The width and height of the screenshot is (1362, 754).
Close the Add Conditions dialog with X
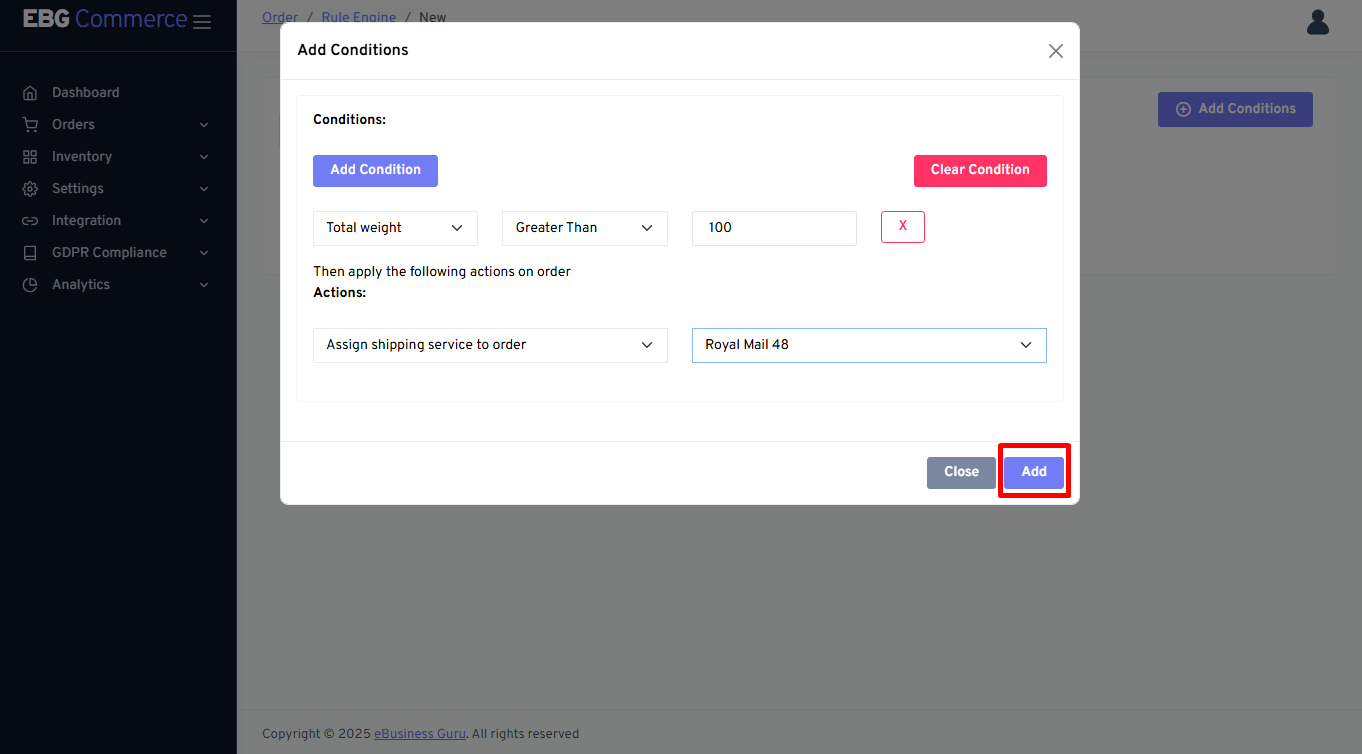(x=1055, y=51)
